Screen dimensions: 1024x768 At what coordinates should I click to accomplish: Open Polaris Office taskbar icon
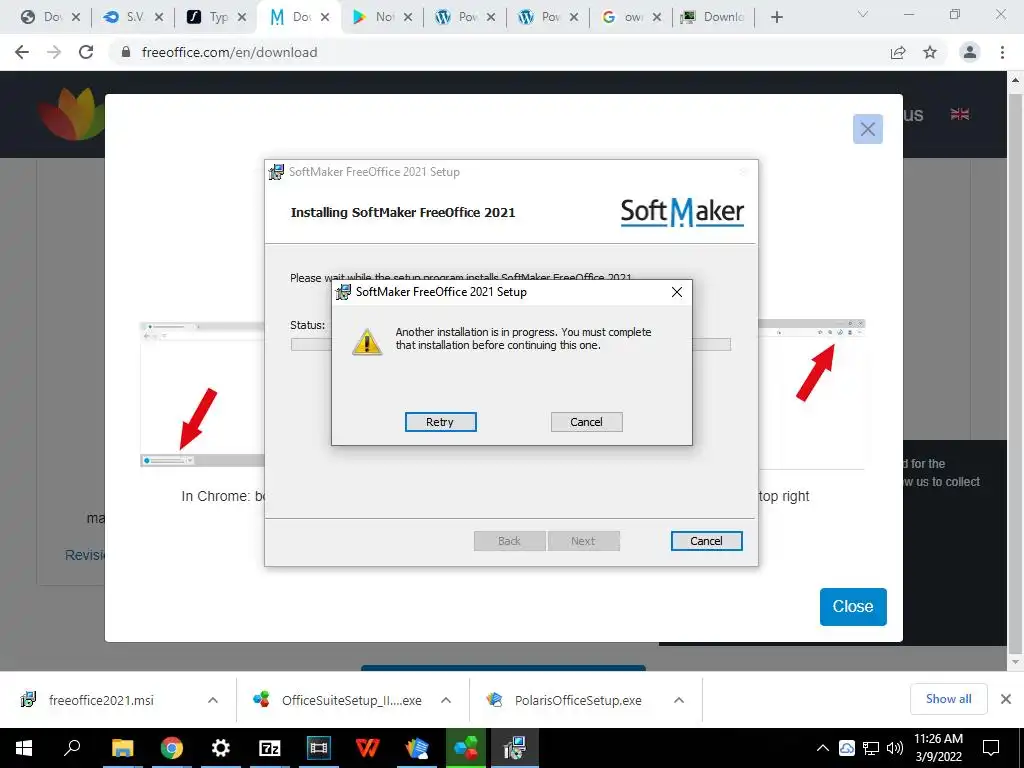[417, 748]
